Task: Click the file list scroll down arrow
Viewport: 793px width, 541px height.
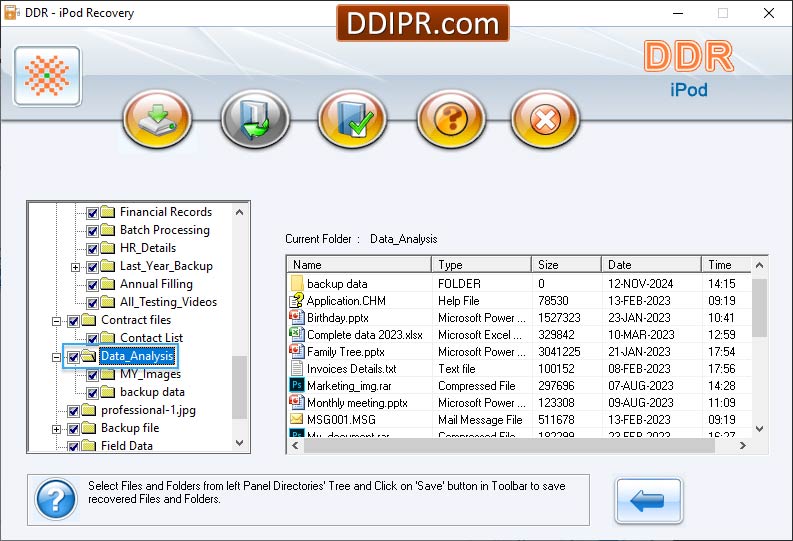Action: (x=759, y=429)
